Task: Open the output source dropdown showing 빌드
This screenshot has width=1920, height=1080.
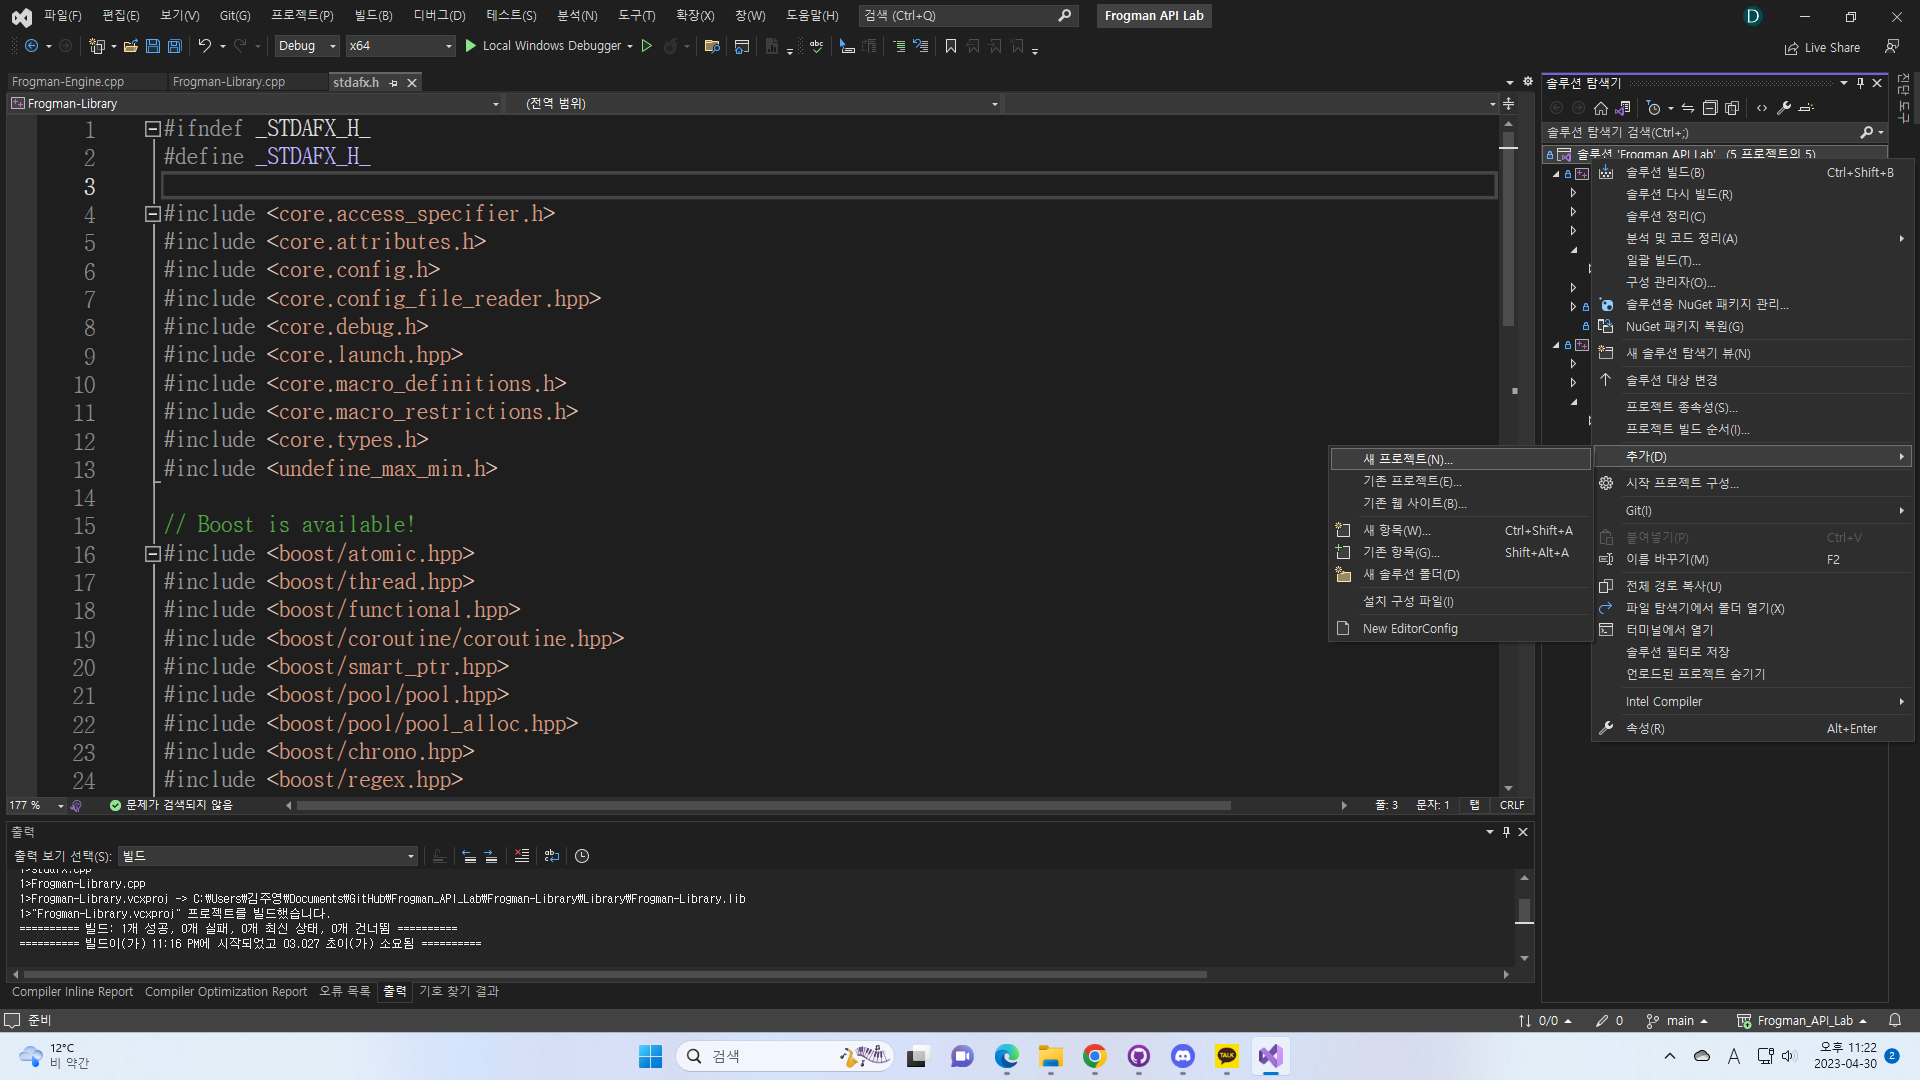Action: click(x=268, y=856)
